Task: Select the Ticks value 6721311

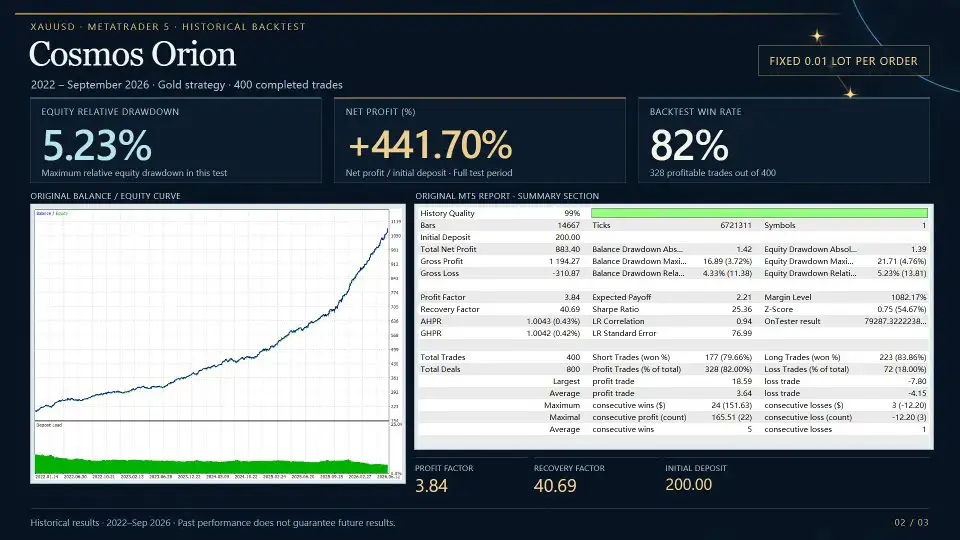Action: (736, 225)
